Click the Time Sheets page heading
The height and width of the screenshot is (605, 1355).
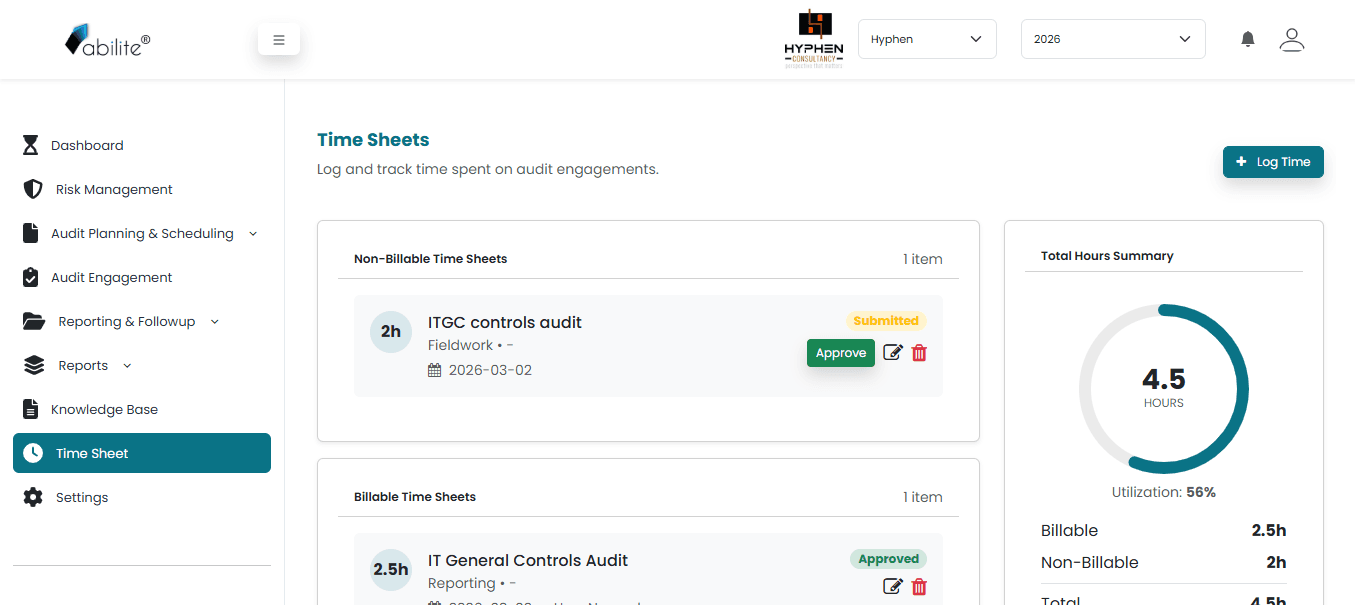[x=373, y=140]
